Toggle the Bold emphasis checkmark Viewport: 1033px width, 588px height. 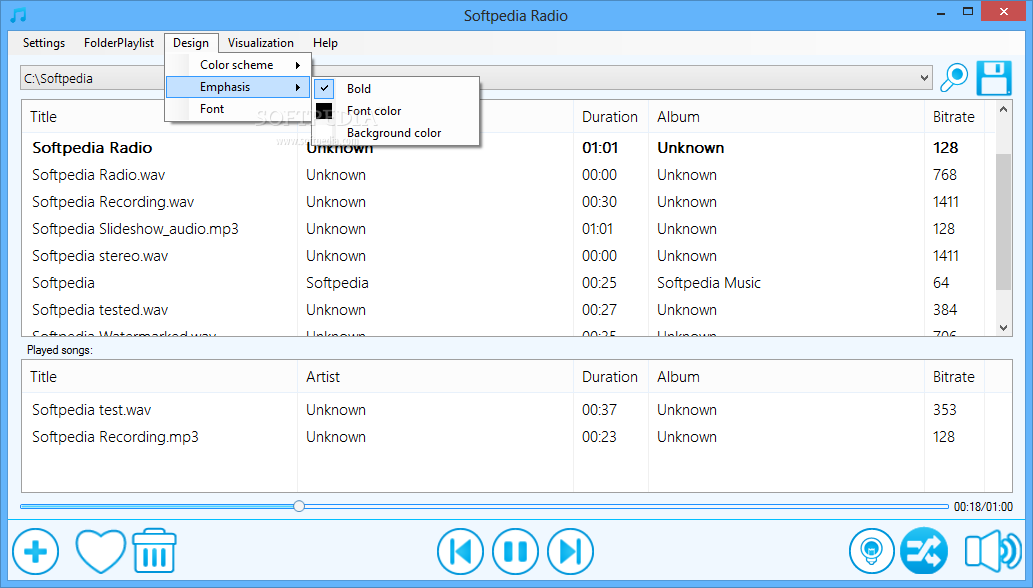(x=325, y=88)
